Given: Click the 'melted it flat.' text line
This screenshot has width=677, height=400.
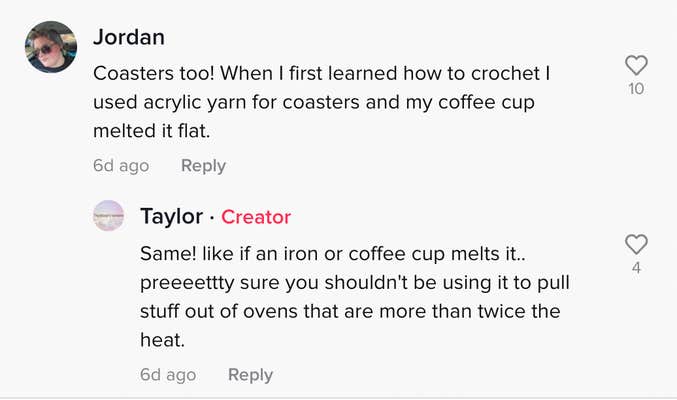Looking at the screenshot, I should pos(160,130).
